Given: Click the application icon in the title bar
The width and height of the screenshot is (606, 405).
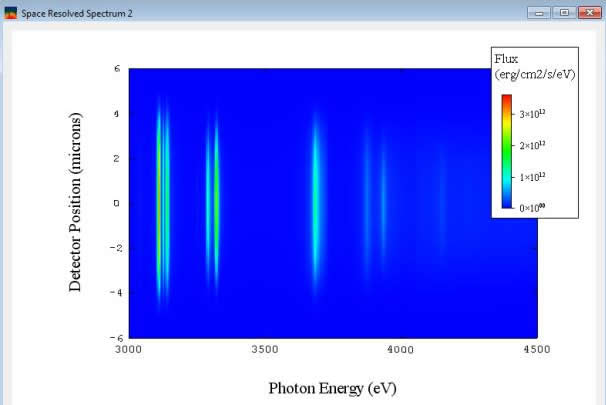Looking at the screenshot, I should point(11,13).
